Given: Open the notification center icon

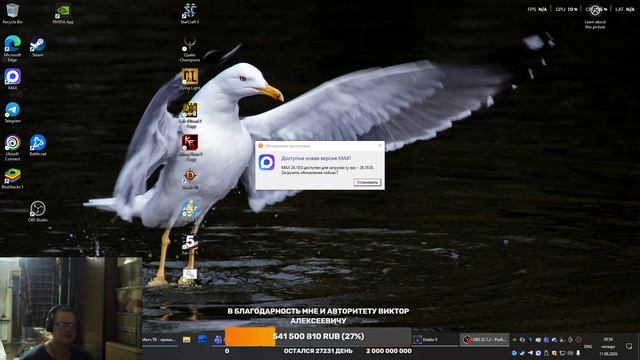Looking at the screenshot, I should coord(629,346).
